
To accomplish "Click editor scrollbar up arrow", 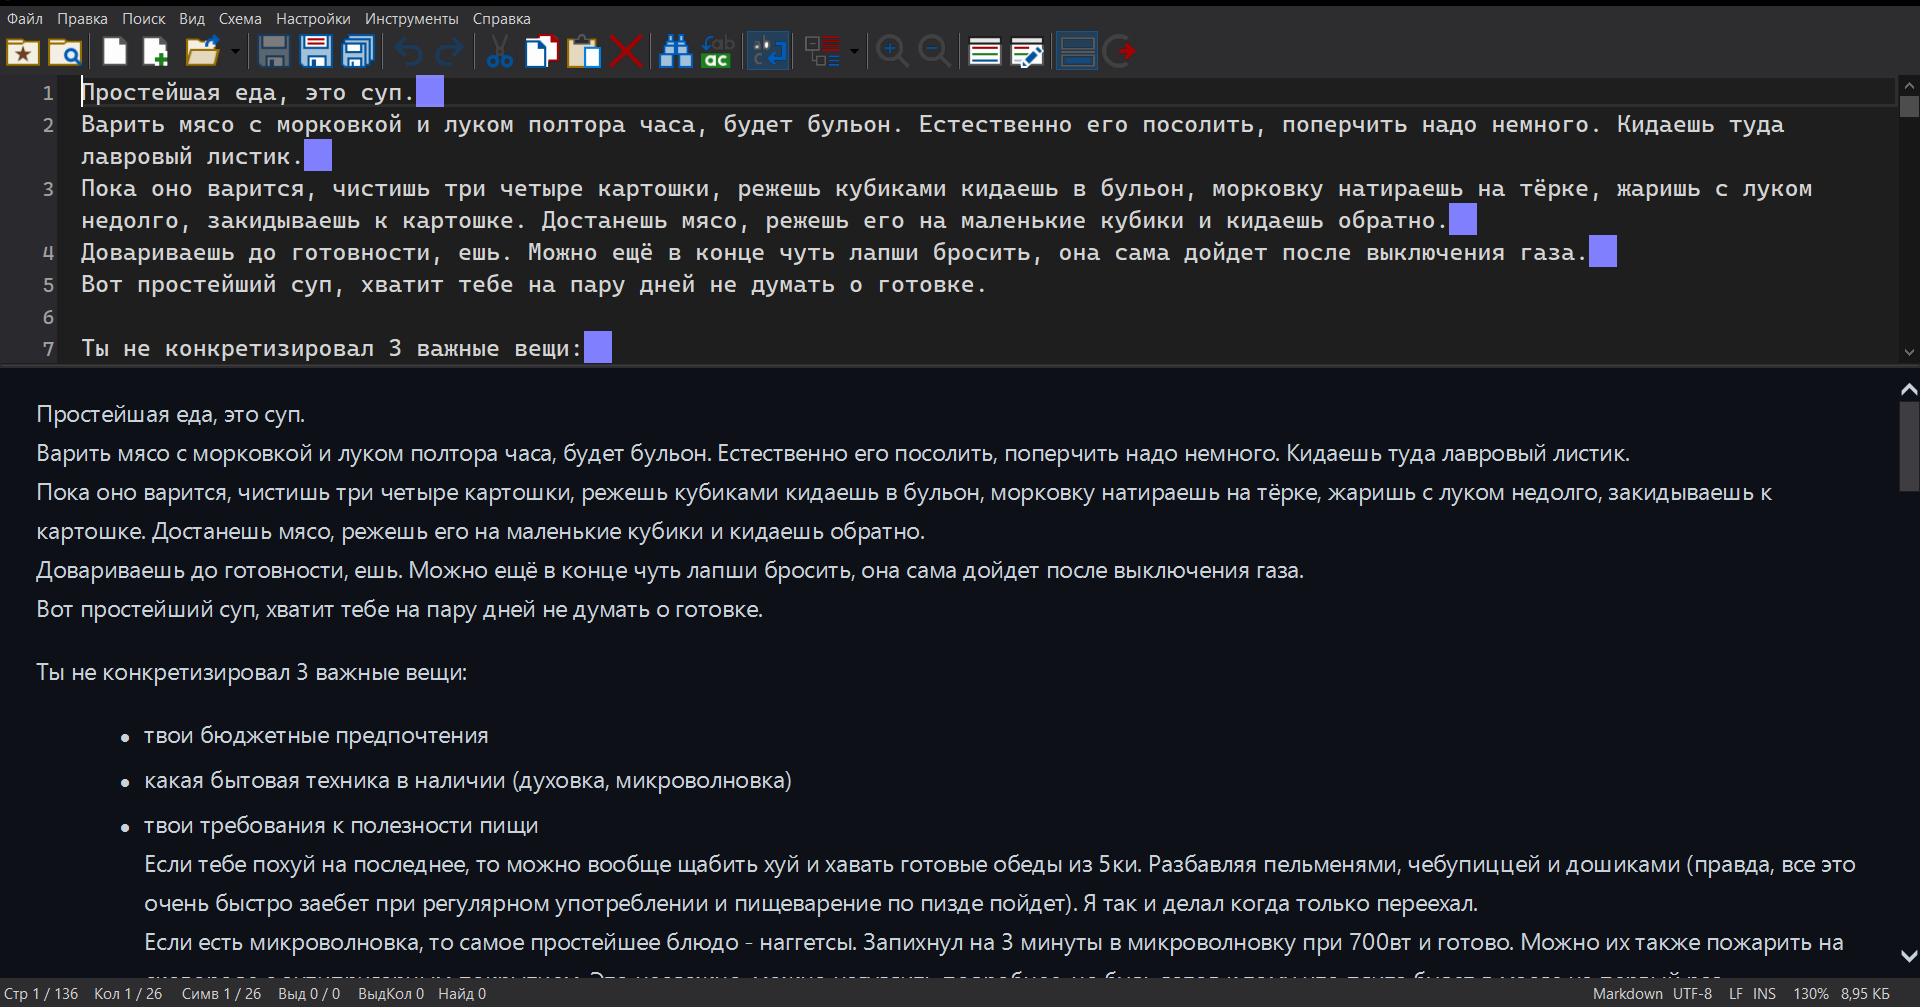I will coord(1909,86).
